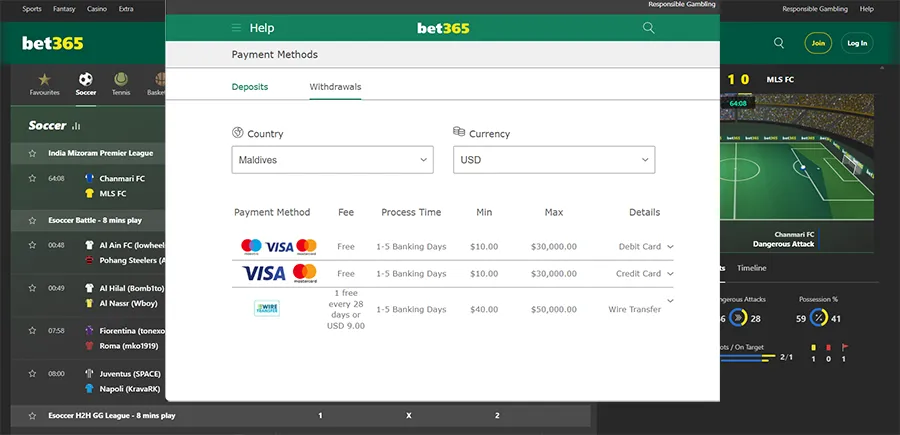Open the Casino top menu item
The height and width of the screenshot is (435, 900).
[x=97, y=9]
